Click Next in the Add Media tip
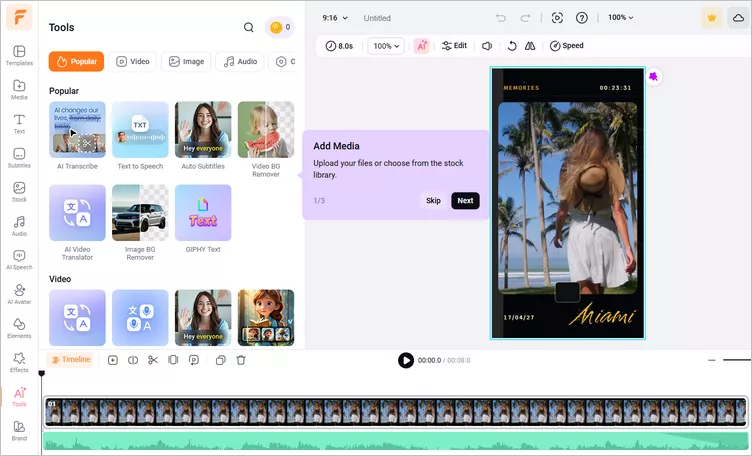 pyautogui.click(x=465, y=200)
